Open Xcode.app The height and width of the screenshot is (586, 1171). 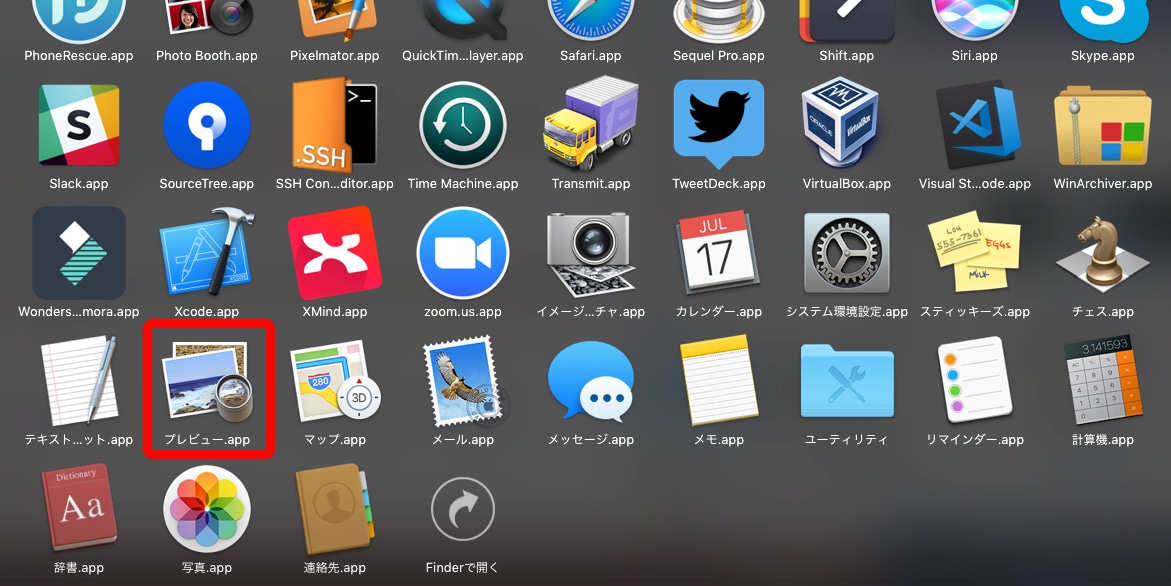[x=207, y=252]
